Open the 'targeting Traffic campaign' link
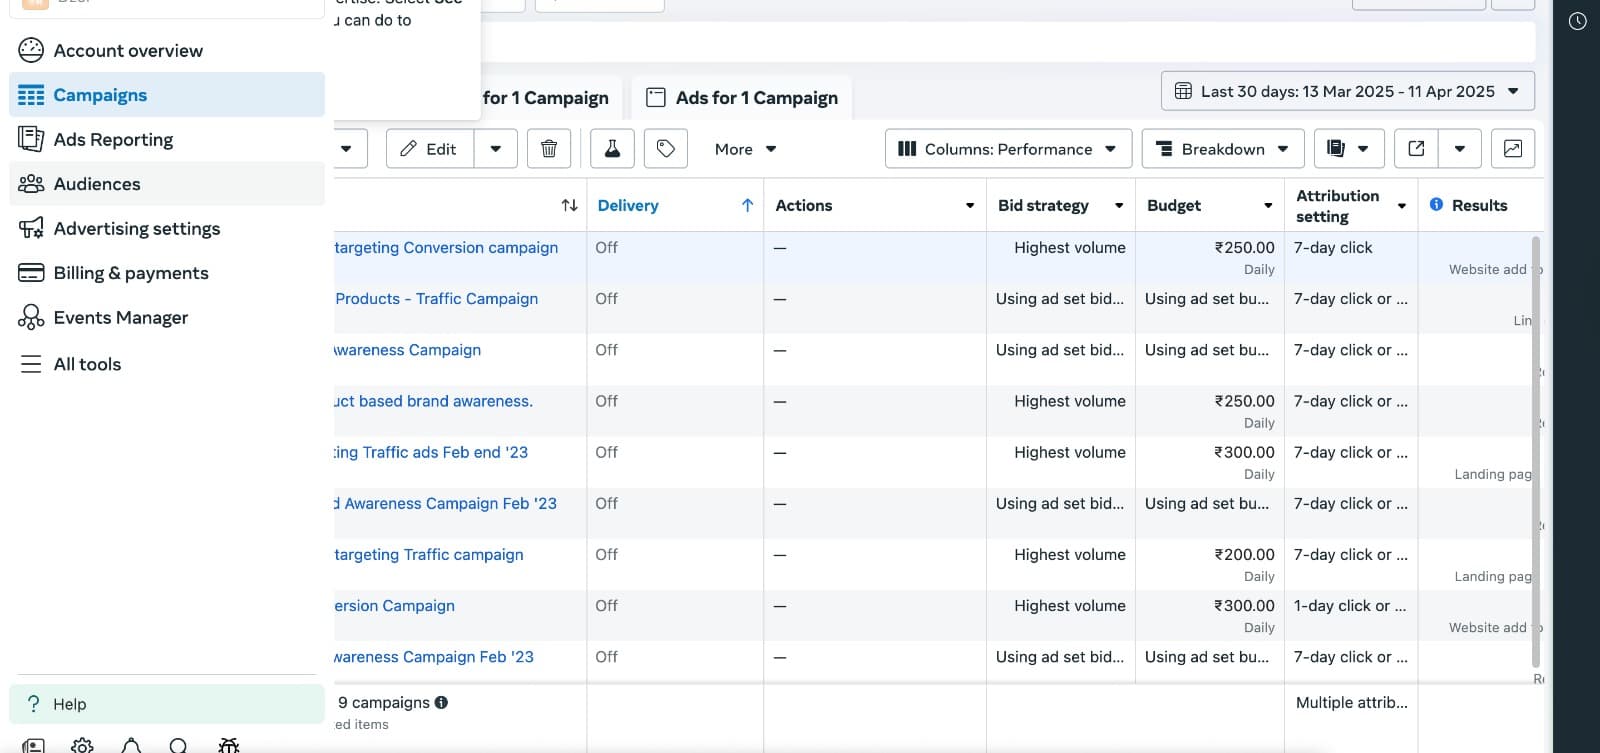 (x=429, y=554)
